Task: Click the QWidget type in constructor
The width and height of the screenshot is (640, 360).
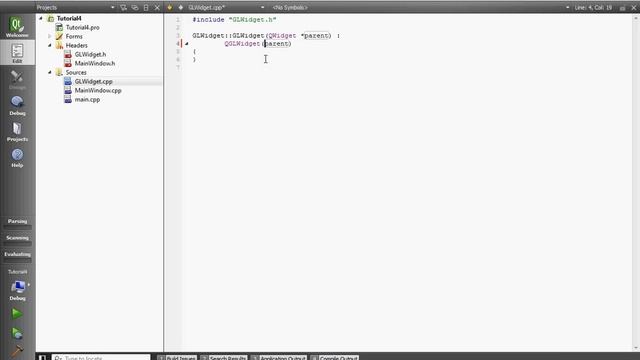Action: (x=282, y=36)
